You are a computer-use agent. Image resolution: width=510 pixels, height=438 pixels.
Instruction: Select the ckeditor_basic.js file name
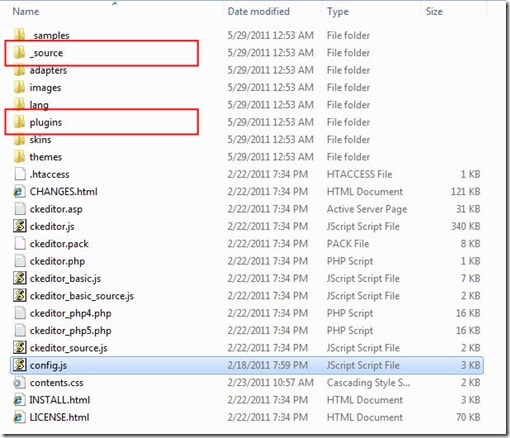(65, 278)
